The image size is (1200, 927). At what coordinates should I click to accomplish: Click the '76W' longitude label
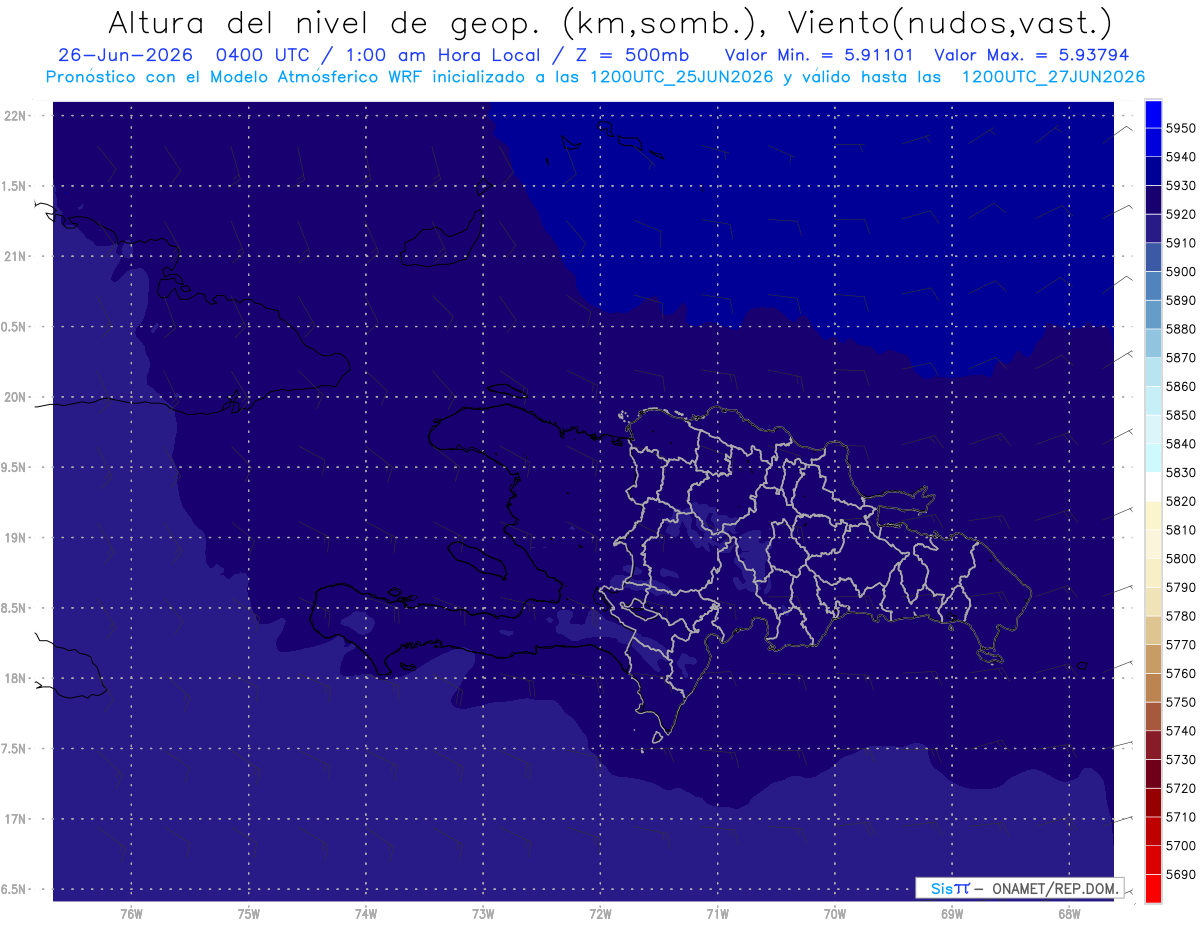click(x=131, y=914)
